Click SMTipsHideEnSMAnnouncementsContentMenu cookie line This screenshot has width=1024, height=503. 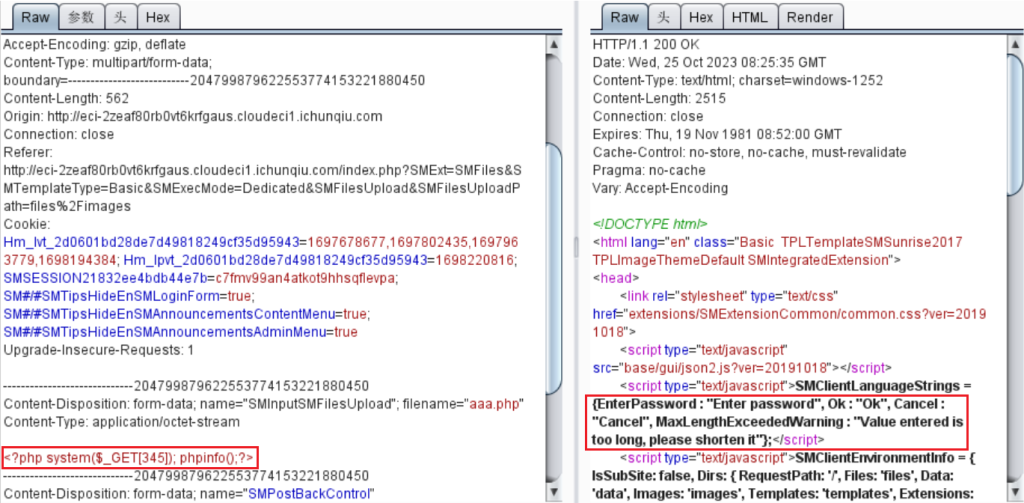186,314
